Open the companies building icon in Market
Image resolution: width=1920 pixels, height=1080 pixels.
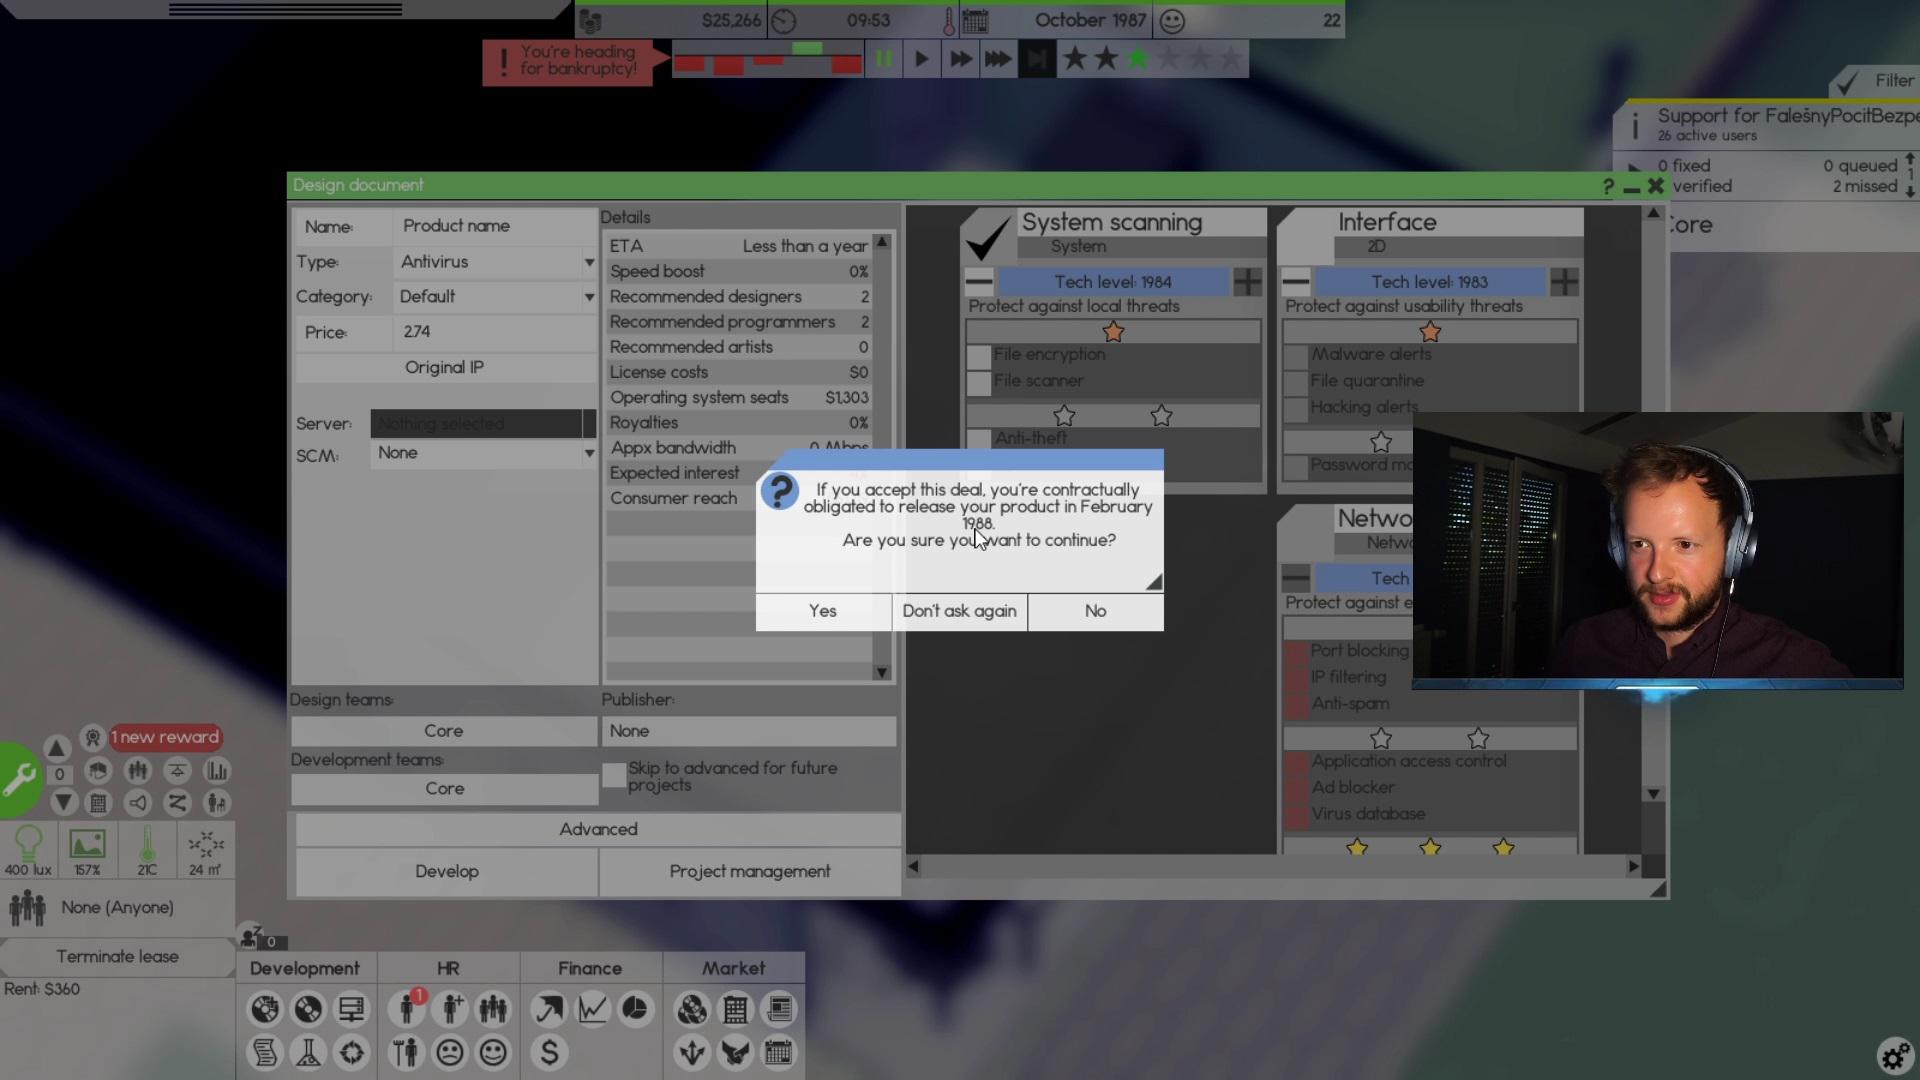[x=735, y=1009]
